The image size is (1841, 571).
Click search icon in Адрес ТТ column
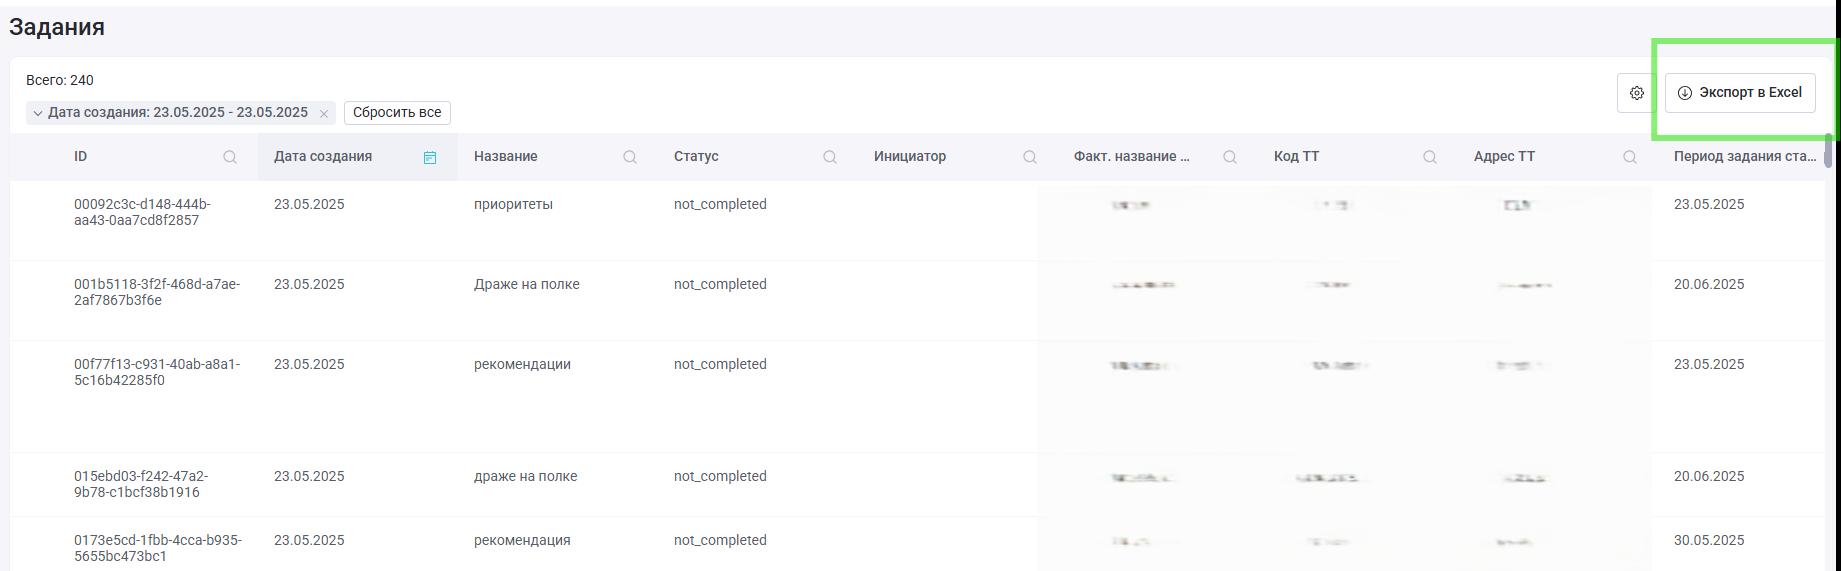1630,157
